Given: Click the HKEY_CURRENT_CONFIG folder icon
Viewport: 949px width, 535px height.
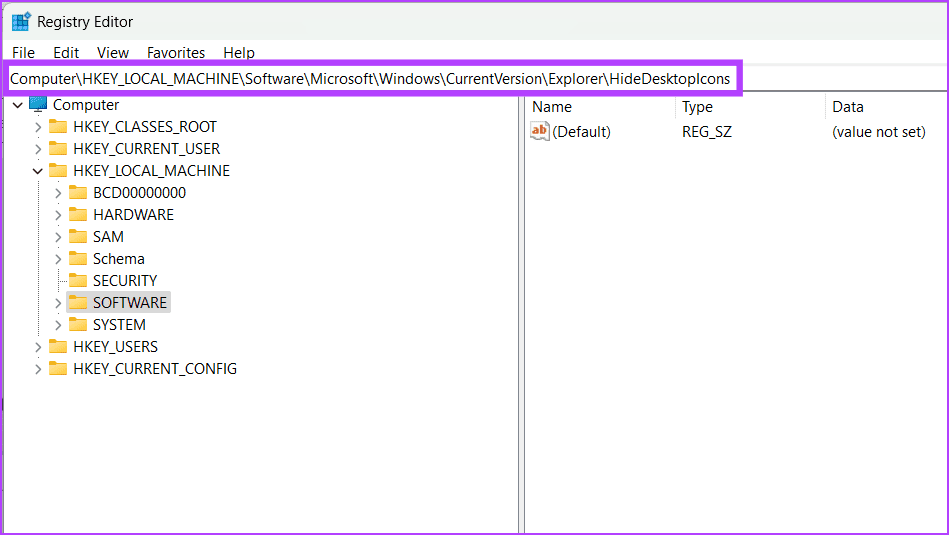Looking at the screenshot, I should point(58,368).
